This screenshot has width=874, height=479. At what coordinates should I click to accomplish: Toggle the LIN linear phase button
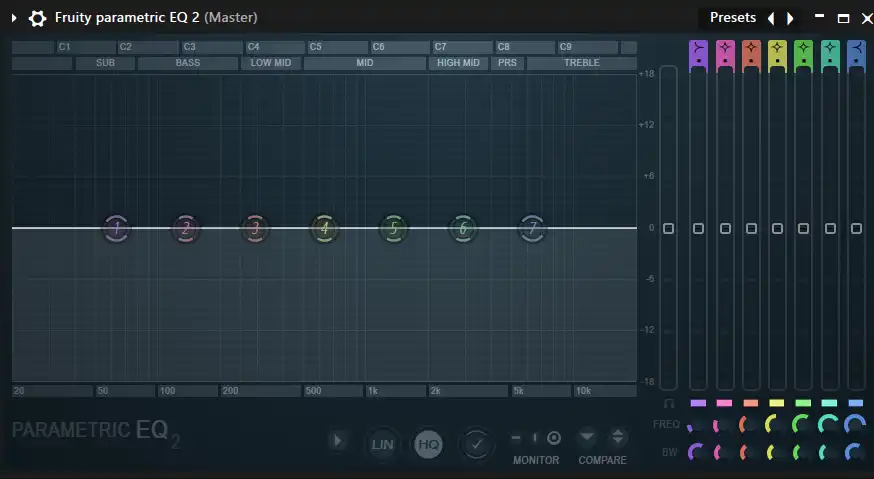(382, 444)
